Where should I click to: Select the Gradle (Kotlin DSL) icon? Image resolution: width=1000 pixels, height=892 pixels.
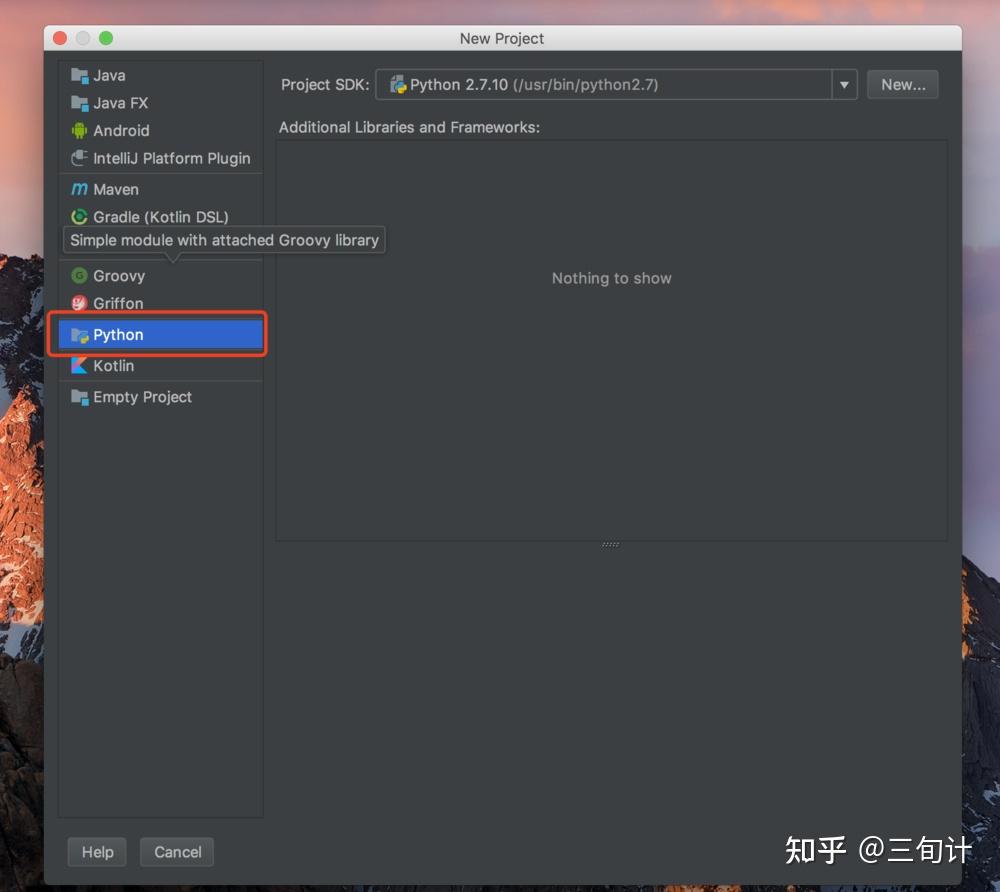point(79,217)
